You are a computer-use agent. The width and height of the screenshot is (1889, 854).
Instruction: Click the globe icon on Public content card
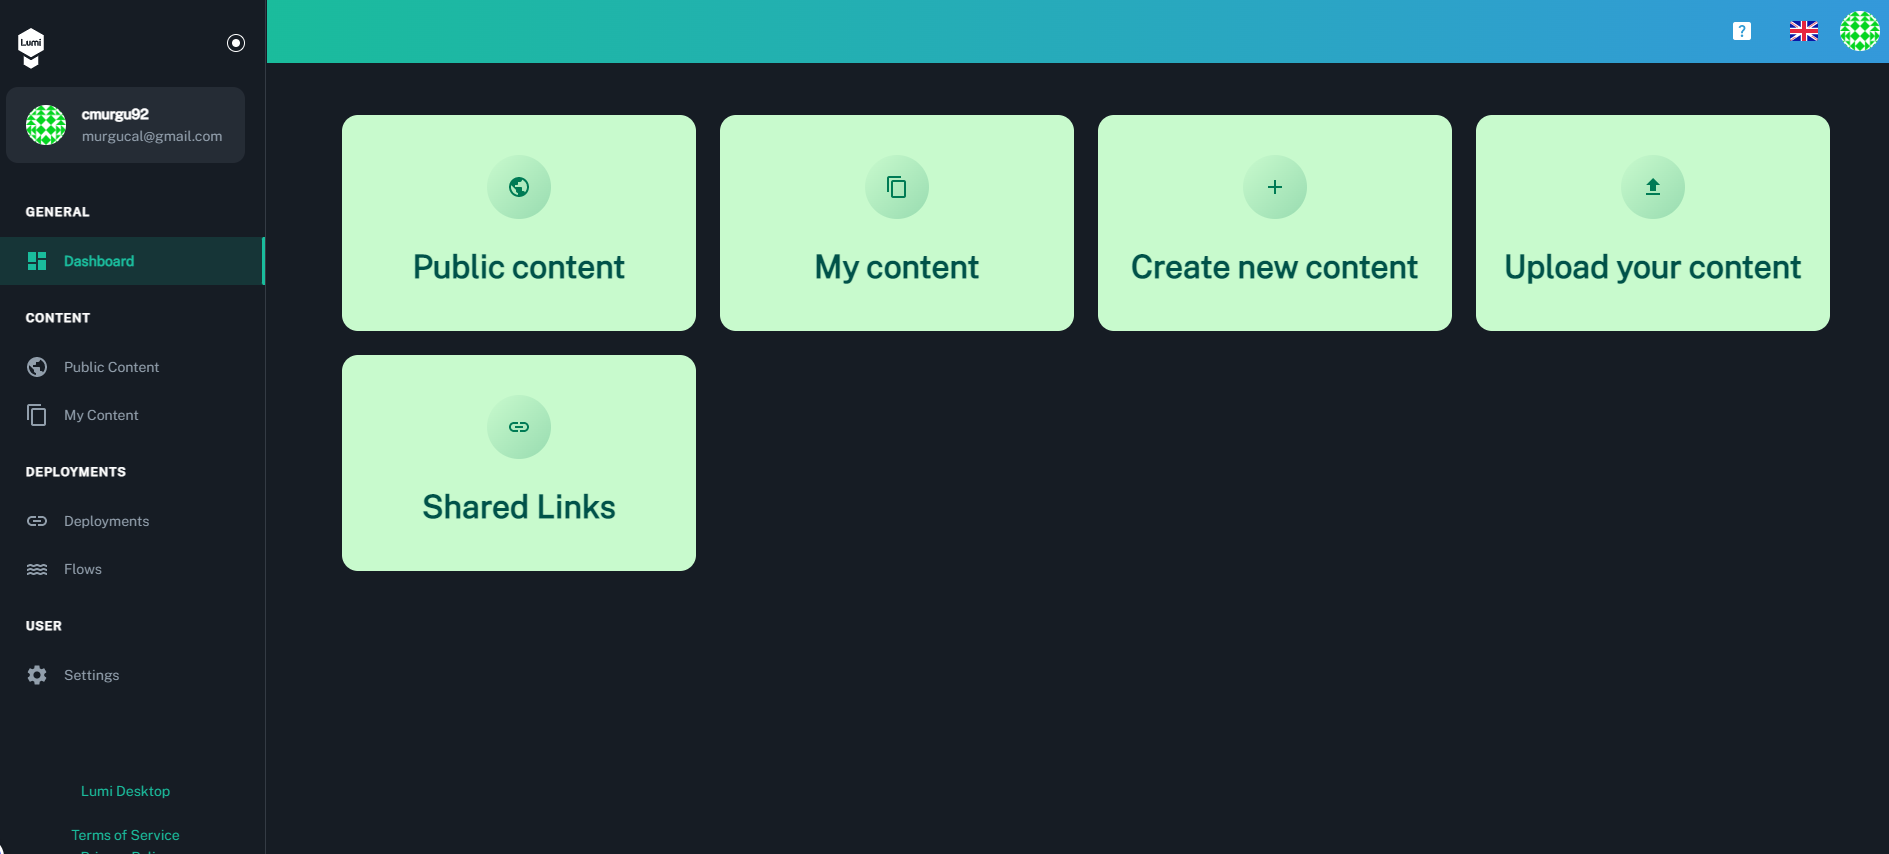point(518,187)
